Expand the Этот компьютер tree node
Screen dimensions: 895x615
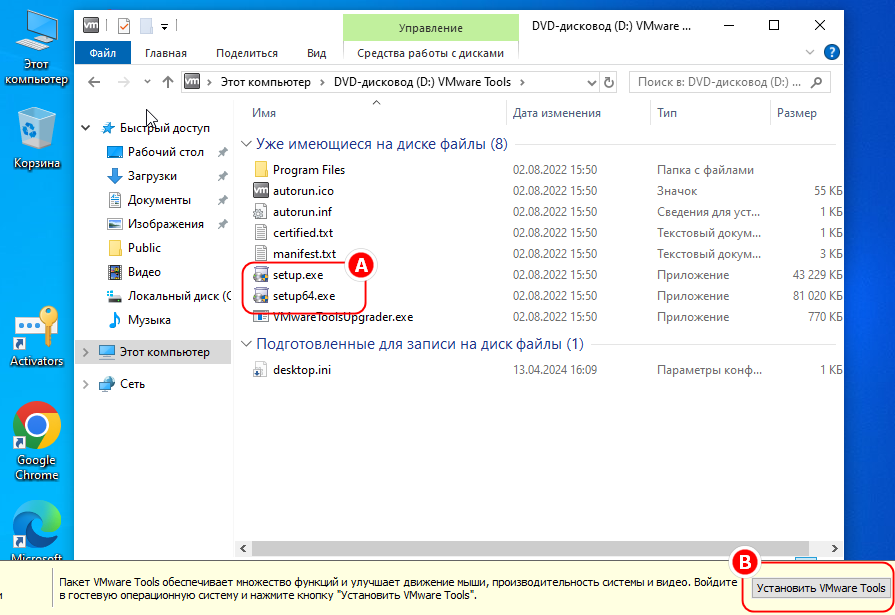coord(86,352)
